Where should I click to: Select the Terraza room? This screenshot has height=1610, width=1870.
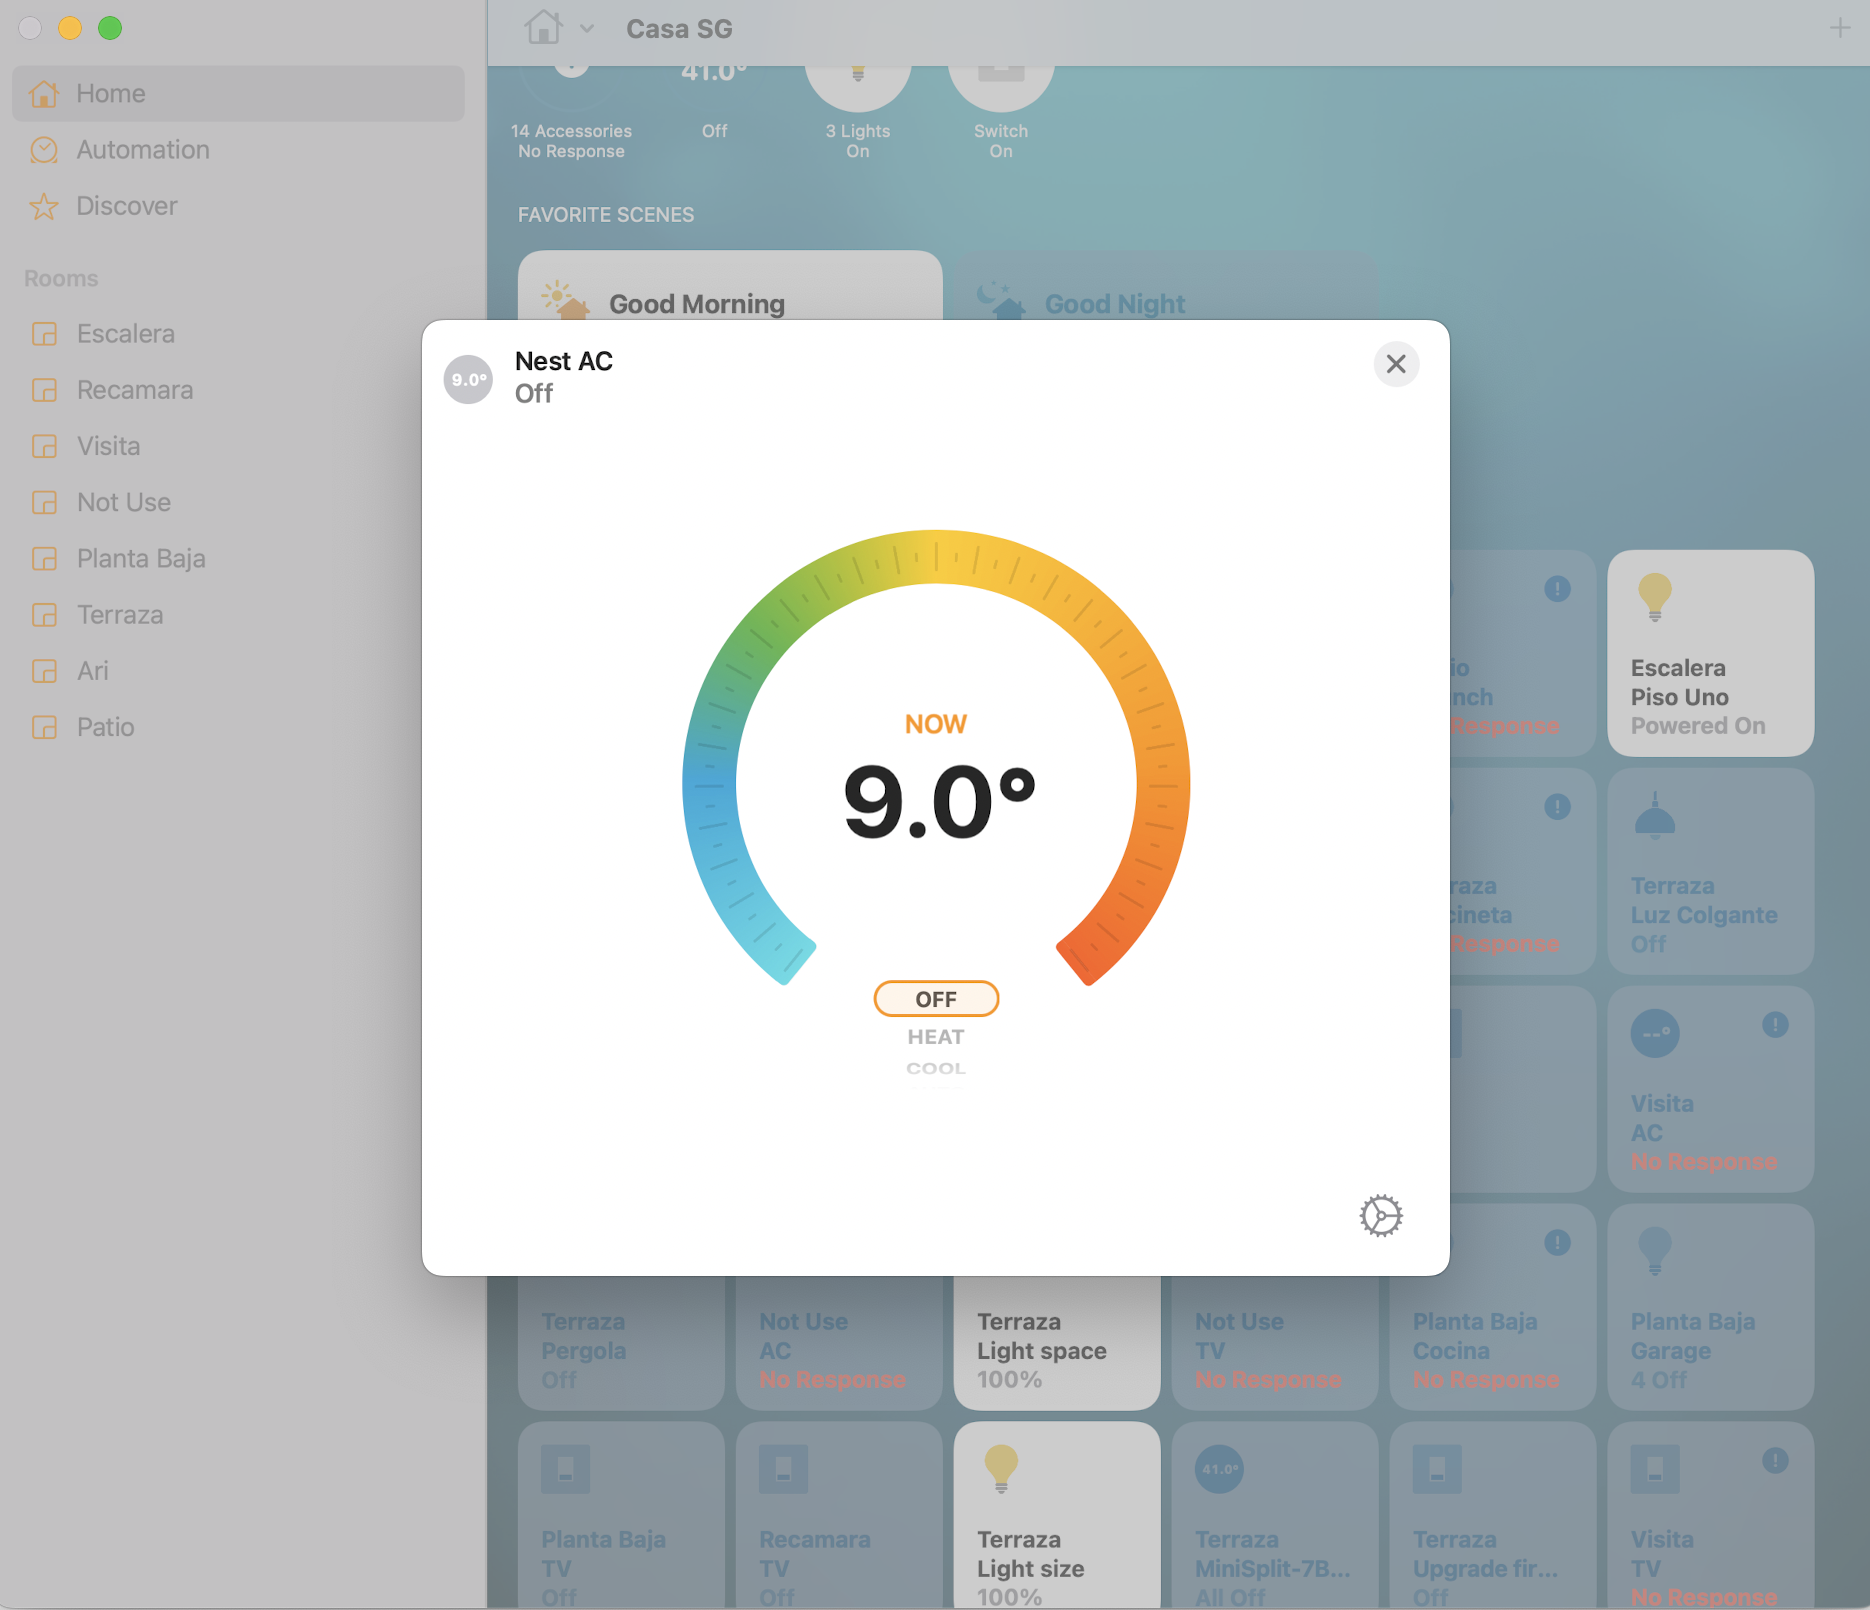click(x=238, y=614)
